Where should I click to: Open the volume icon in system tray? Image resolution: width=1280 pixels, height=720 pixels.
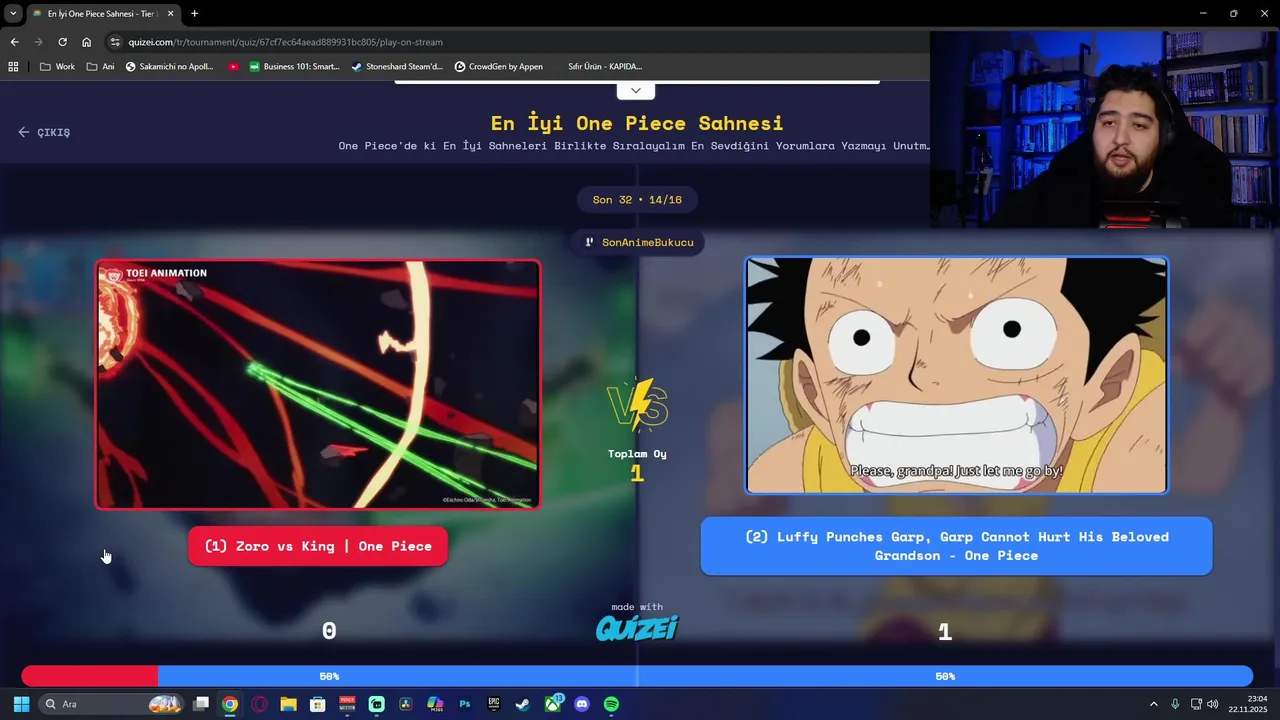pyautogui.click(x=1212, y=704)
